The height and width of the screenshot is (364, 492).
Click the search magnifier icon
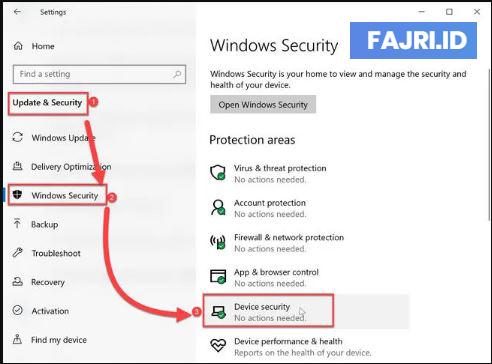point(177,74)
